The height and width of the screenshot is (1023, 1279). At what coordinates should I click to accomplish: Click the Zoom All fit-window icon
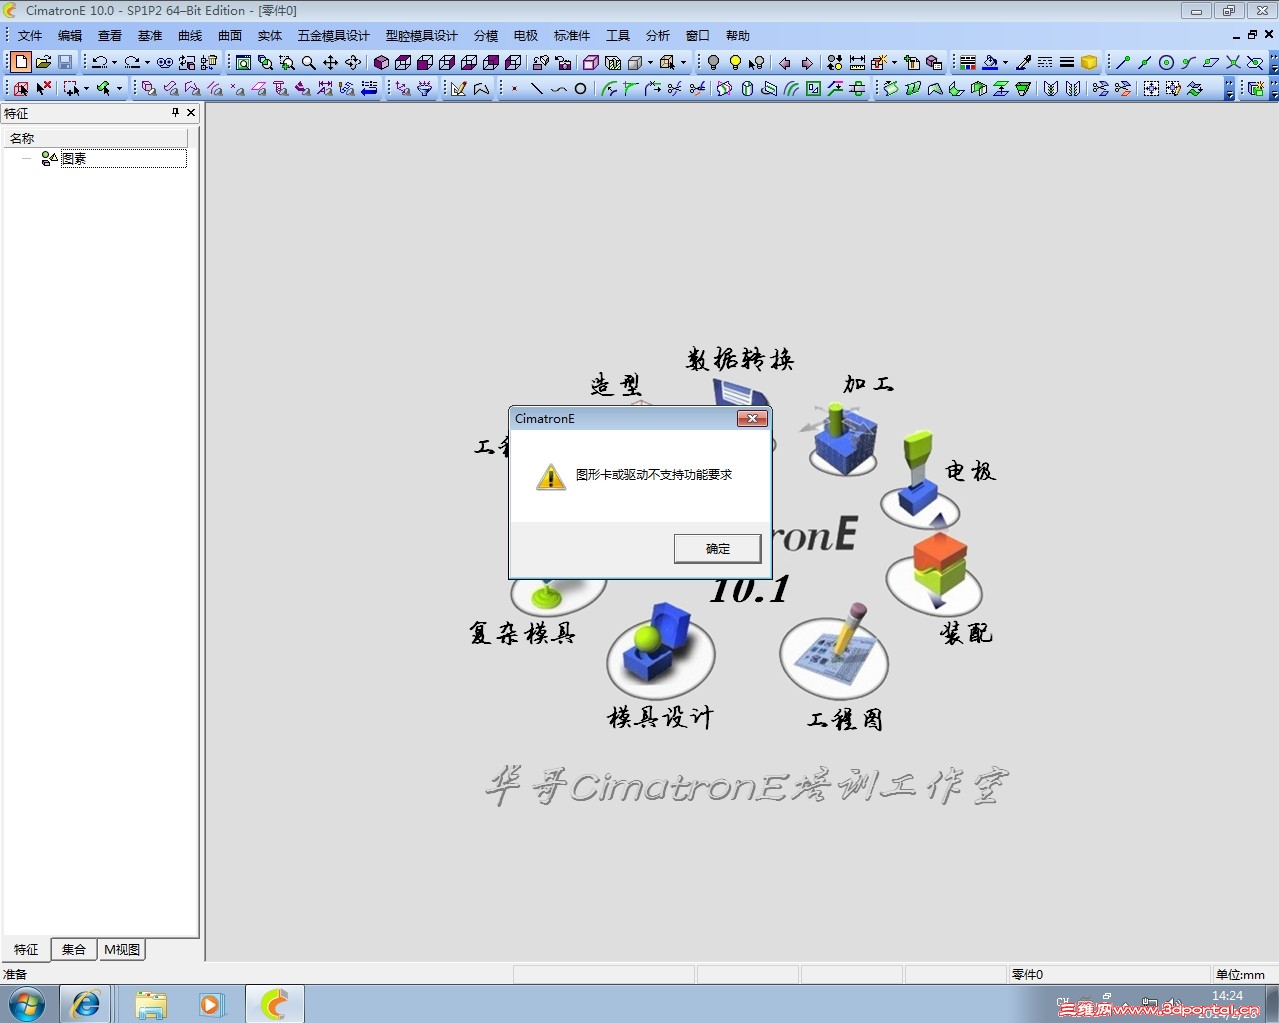pos(243,62)
